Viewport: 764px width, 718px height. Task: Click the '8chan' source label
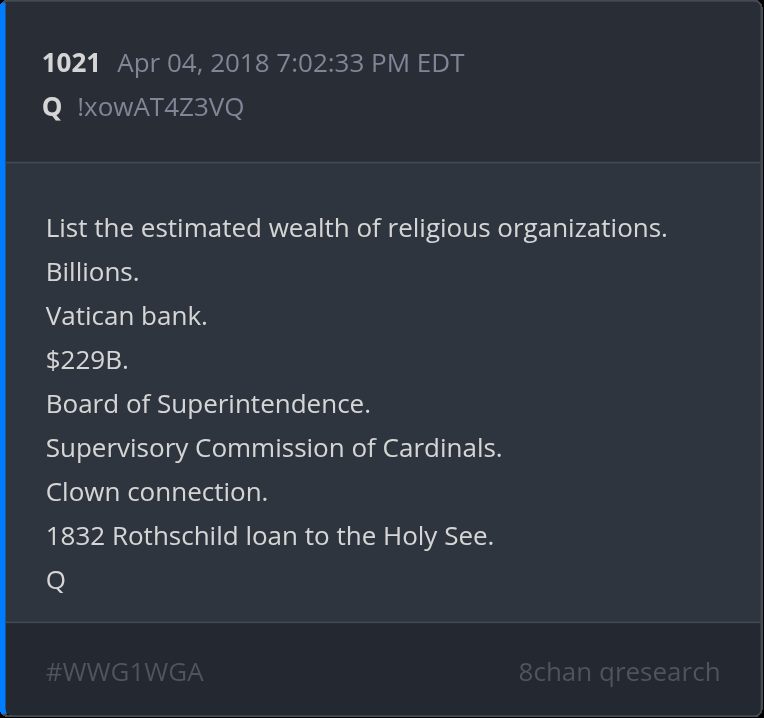coord(555,672)
